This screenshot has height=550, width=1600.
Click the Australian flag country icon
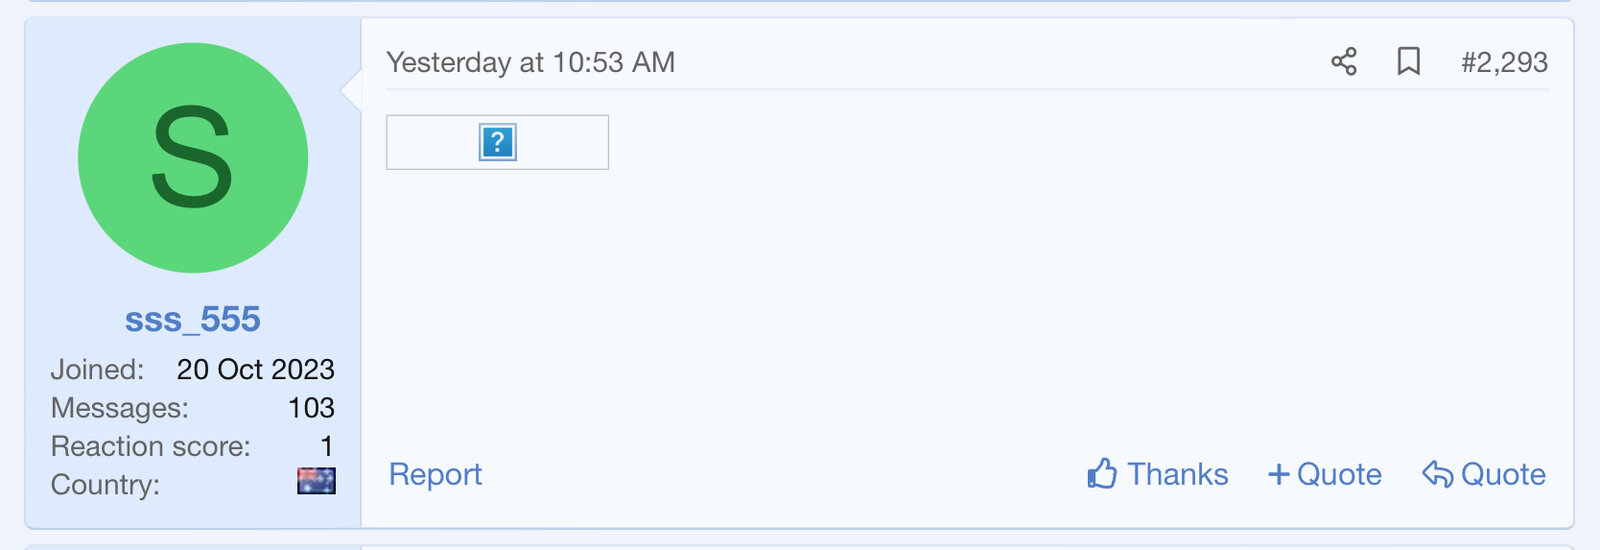(316, 481)
